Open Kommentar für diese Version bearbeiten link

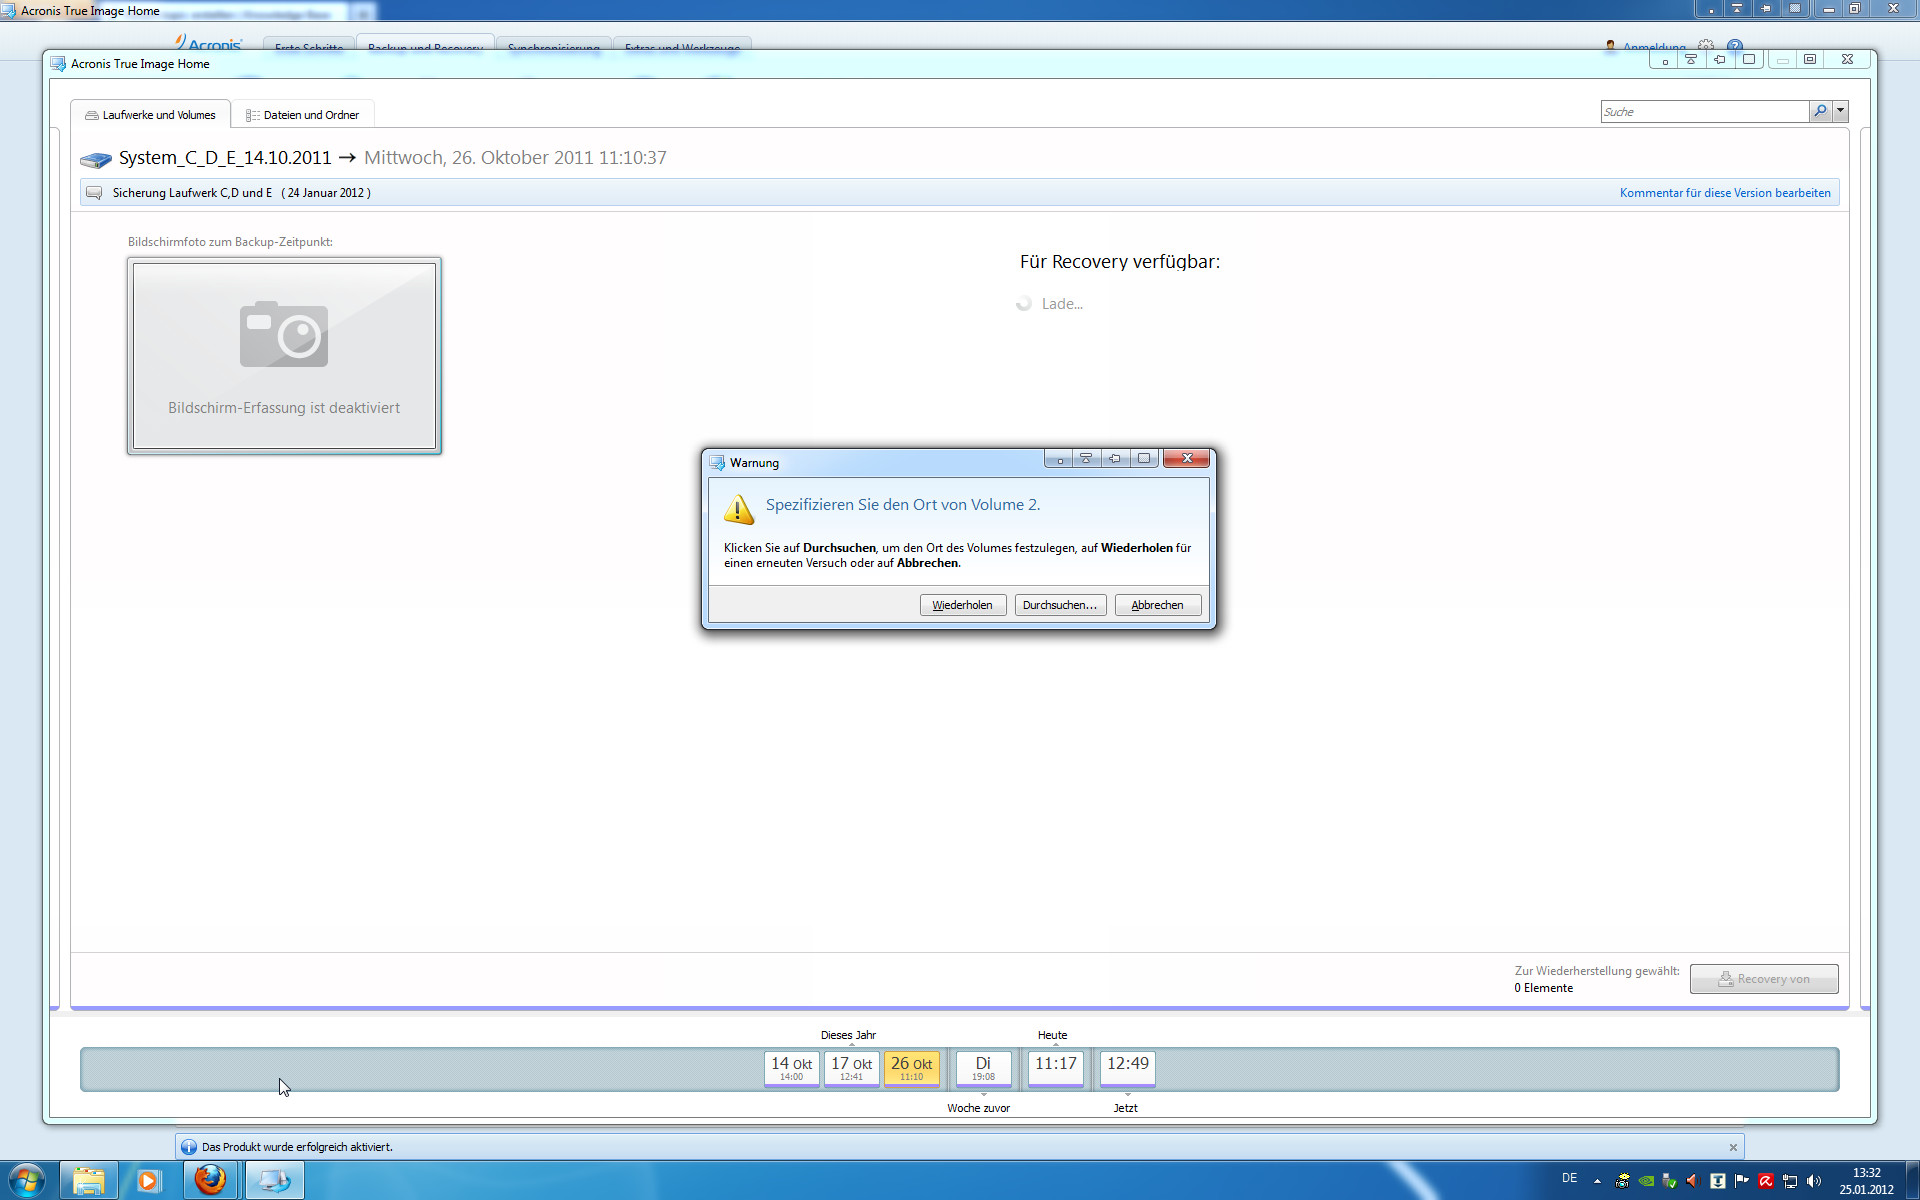(x=1724, y=193)
